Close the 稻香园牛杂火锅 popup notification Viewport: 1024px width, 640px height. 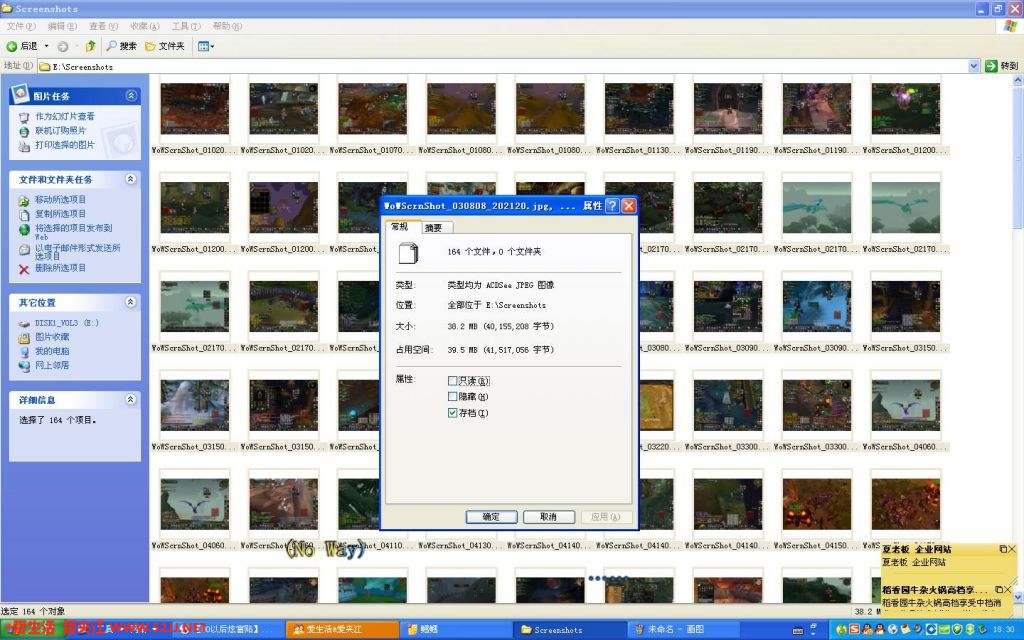point(1007,590)
